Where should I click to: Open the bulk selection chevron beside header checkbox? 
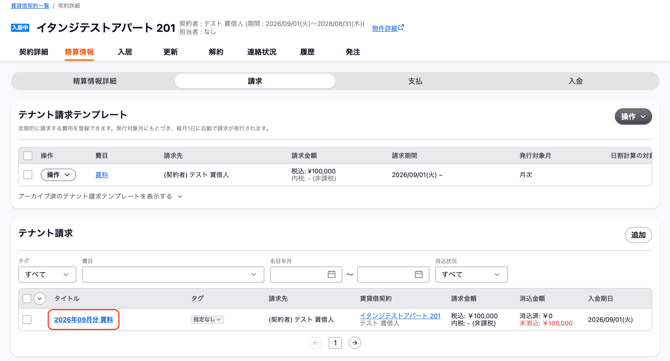pyautogui.click(x=40, y=298)
